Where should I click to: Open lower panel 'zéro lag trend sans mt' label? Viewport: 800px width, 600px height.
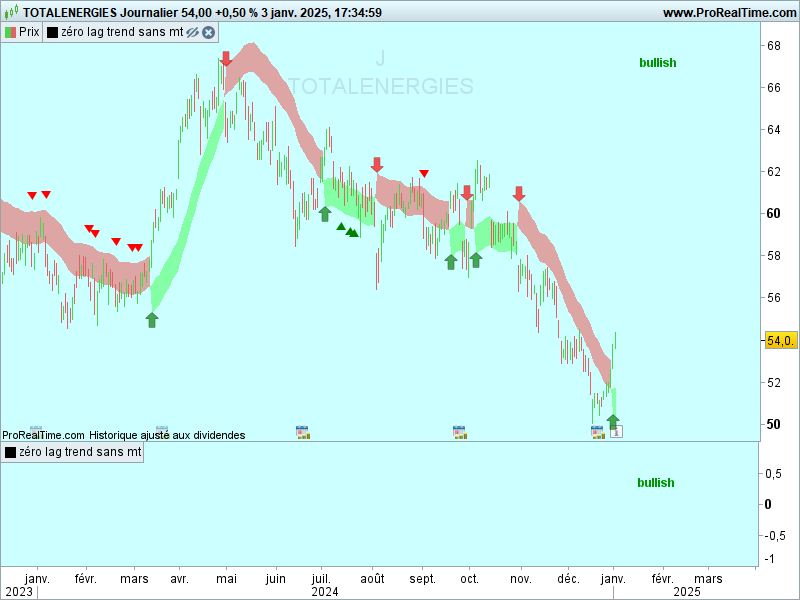(x=80, y=452)
